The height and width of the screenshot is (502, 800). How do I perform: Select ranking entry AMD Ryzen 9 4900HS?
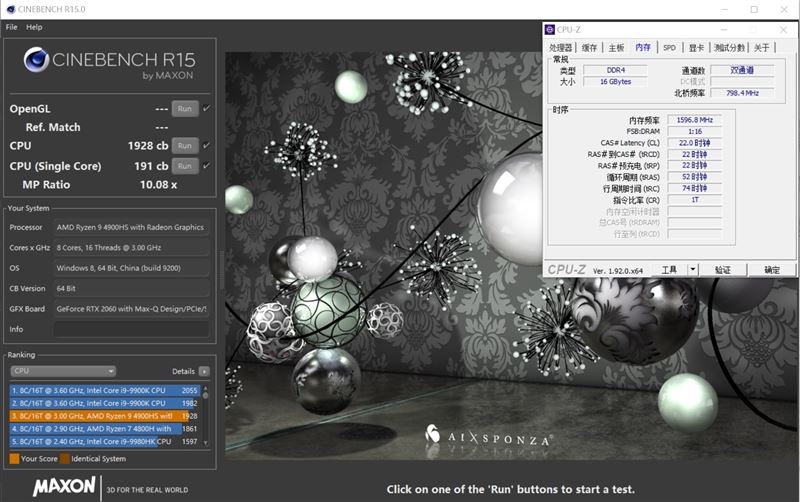(x=105, y=416)
